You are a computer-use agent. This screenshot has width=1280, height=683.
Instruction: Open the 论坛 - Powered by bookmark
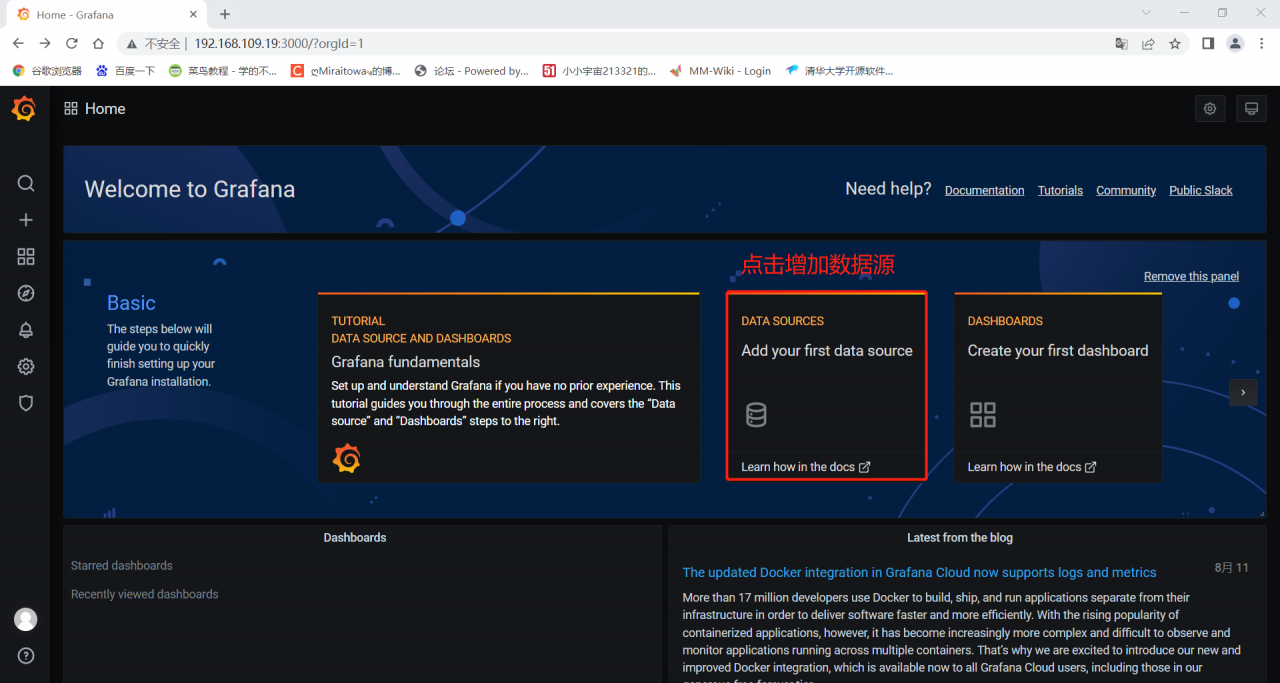pos(471,71)
